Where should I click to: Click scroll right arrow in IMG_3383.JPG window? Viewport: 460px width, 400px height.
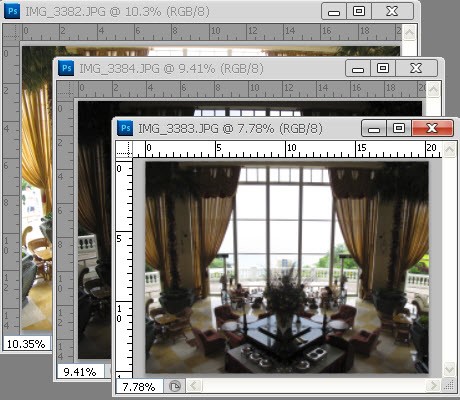(433, 386)
